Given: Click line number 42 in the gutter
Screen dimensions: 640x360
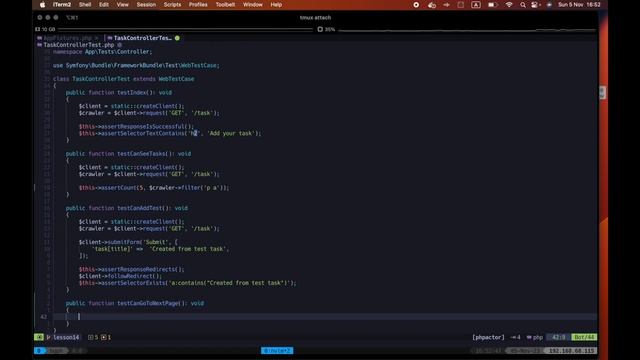Looking at the screenshot, I should [44, 317].
